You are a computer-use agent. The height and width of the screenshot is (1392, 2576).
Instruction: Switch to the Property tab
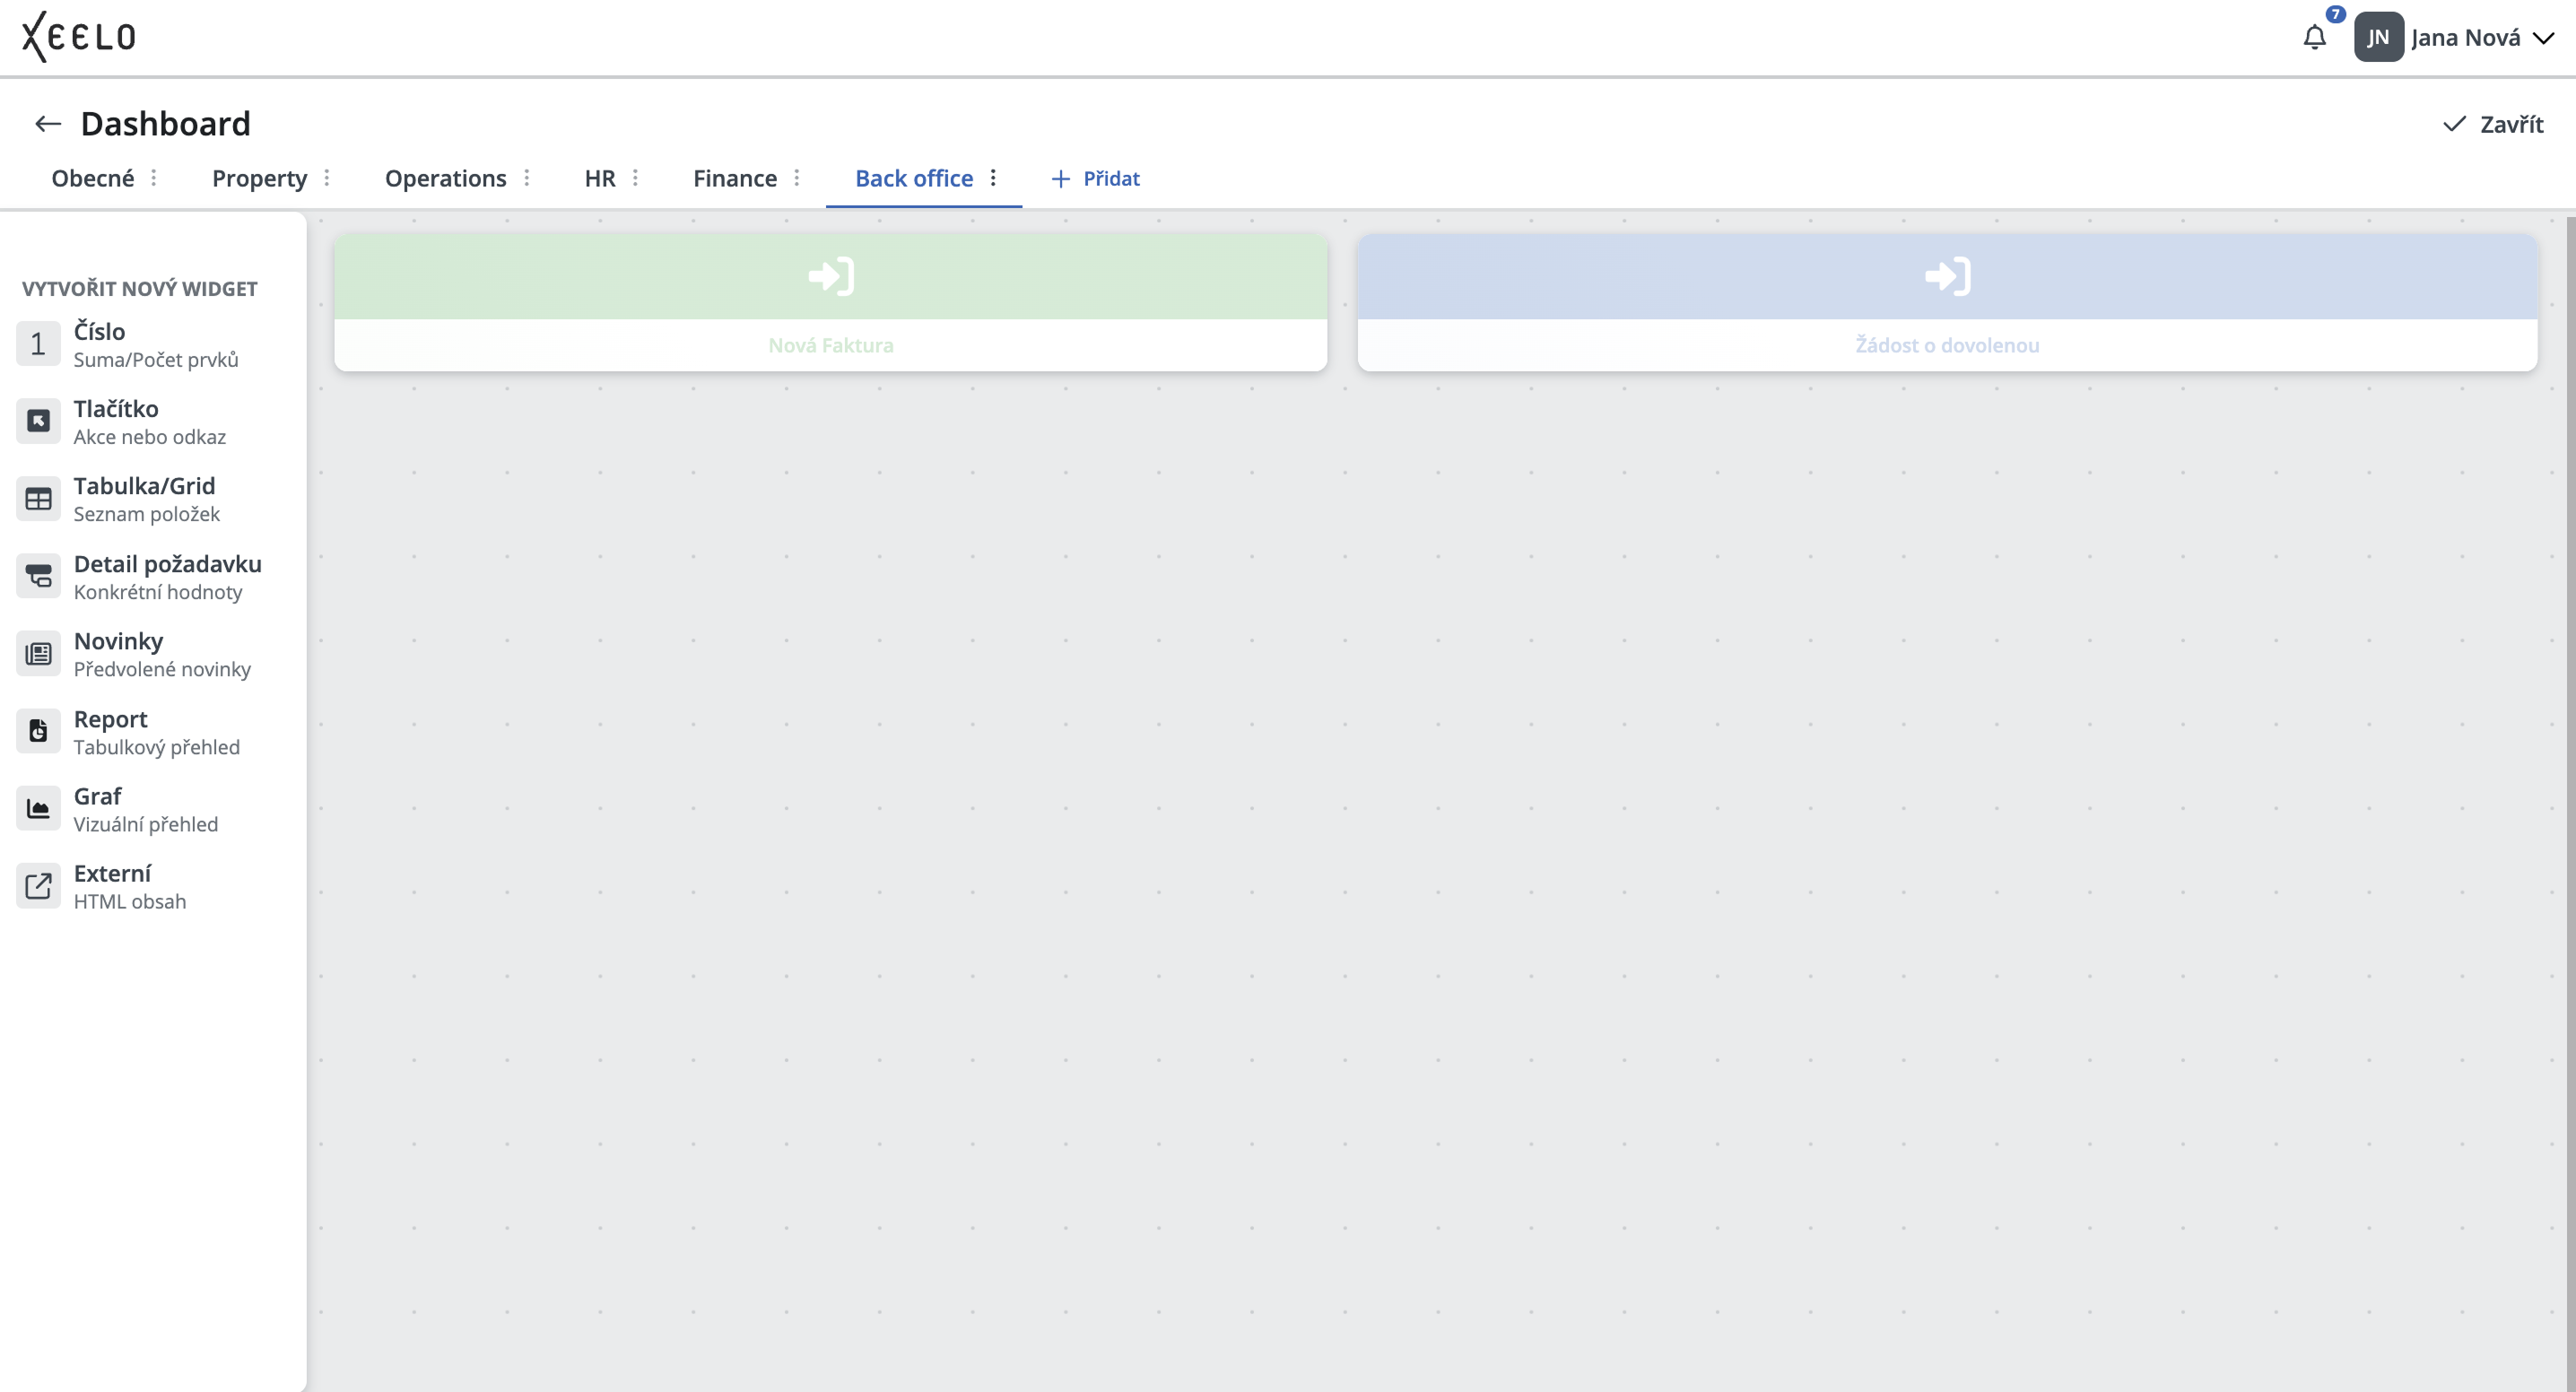[x=260, y=179]
